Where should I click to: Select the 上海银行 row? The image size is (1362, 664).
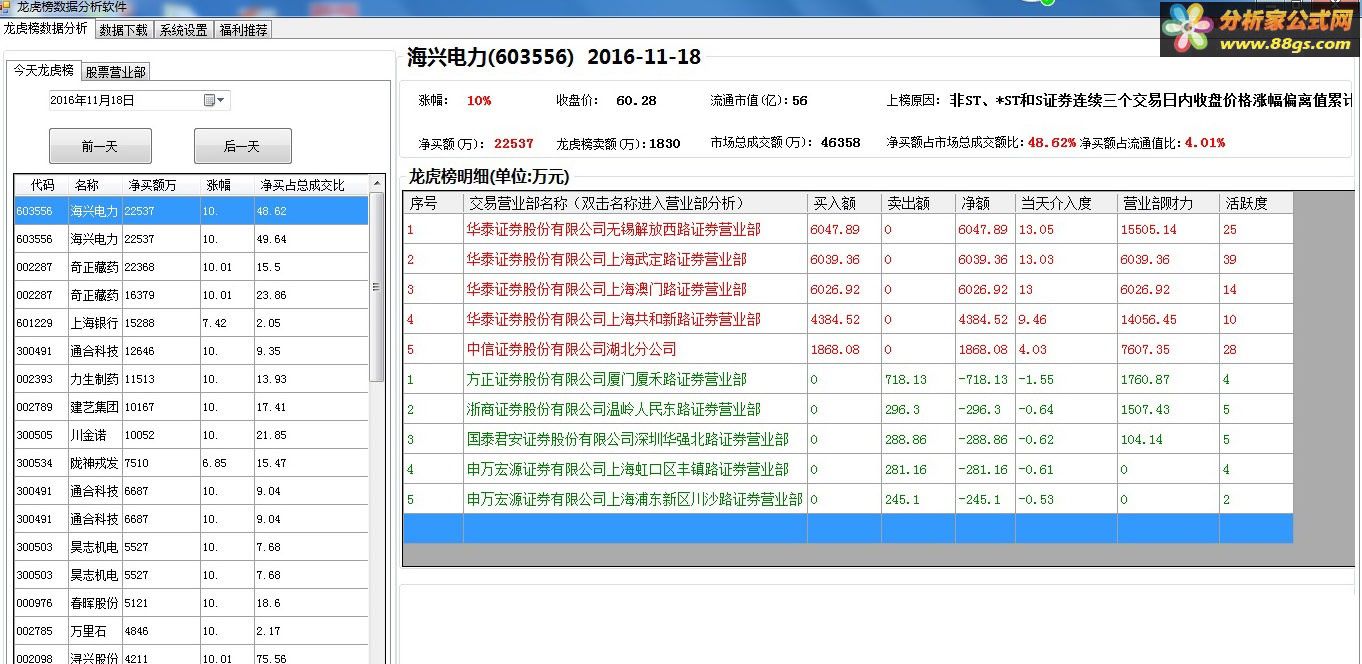tap(191, 323)
